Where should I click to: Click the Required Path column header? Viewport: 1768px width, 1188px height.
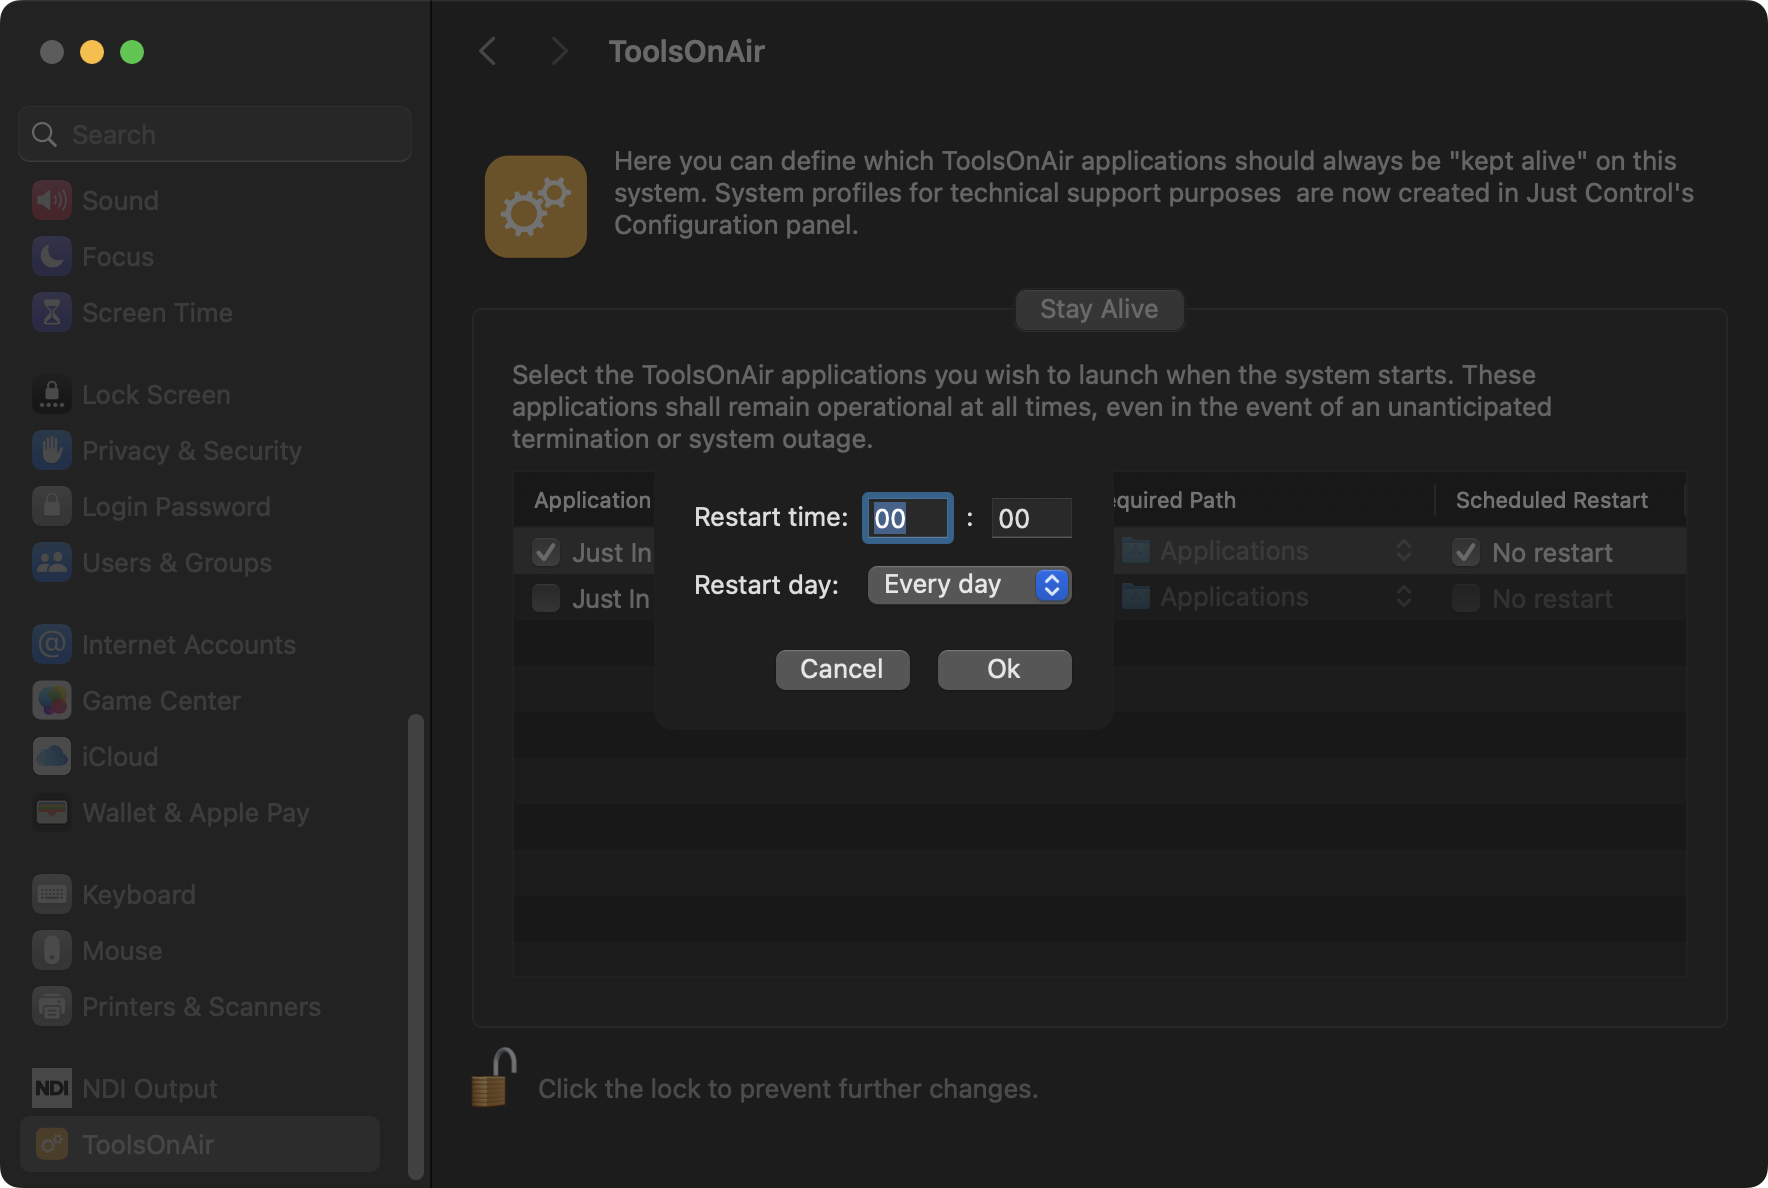click(x=1274, y=500)
